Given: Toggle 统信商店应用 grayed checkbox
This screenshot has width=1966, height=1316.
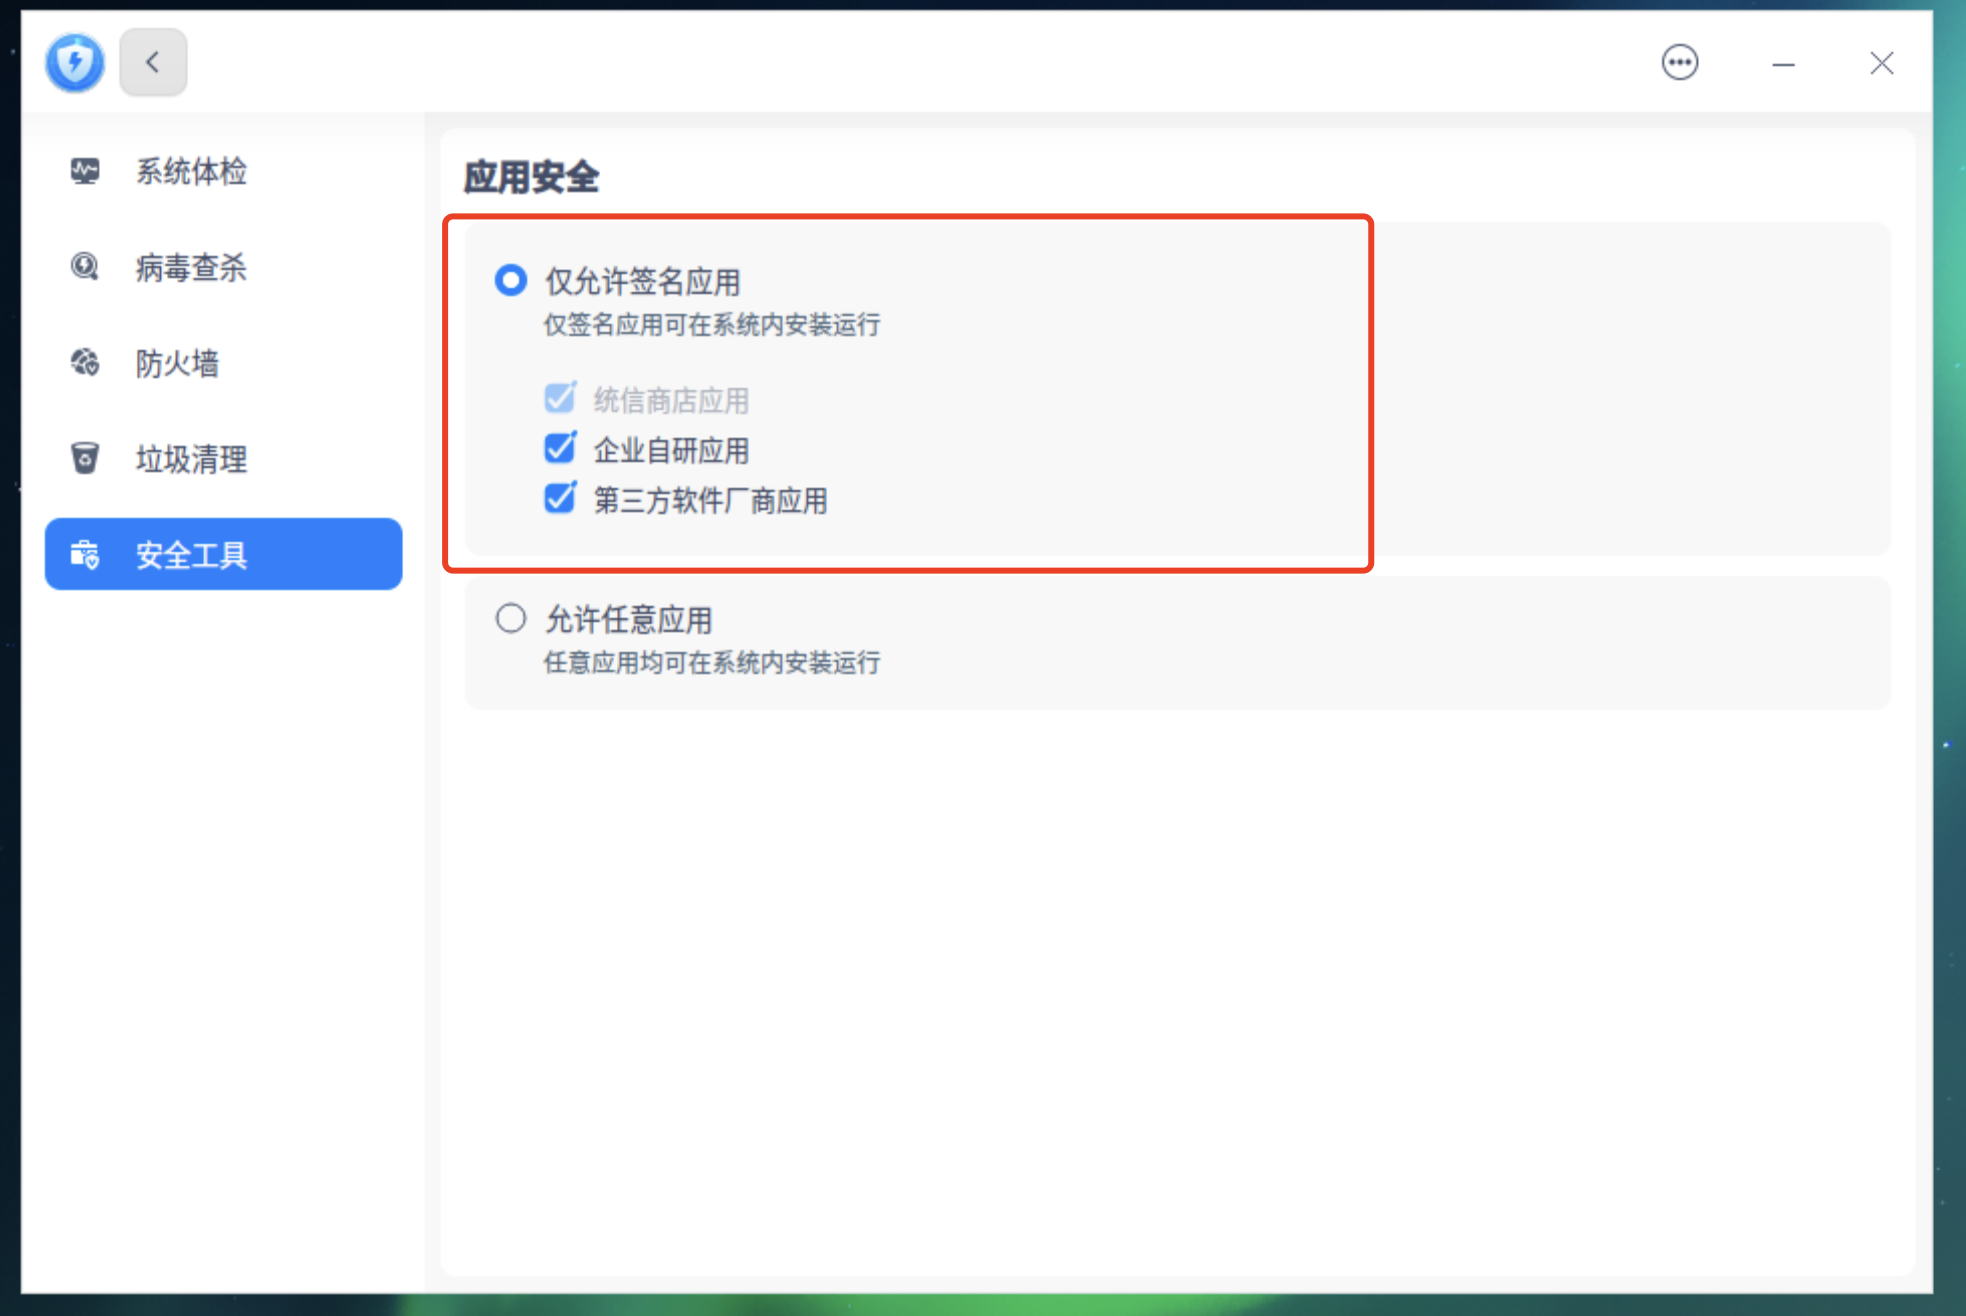Looking at the screenshot, I should tap(559, 397).
